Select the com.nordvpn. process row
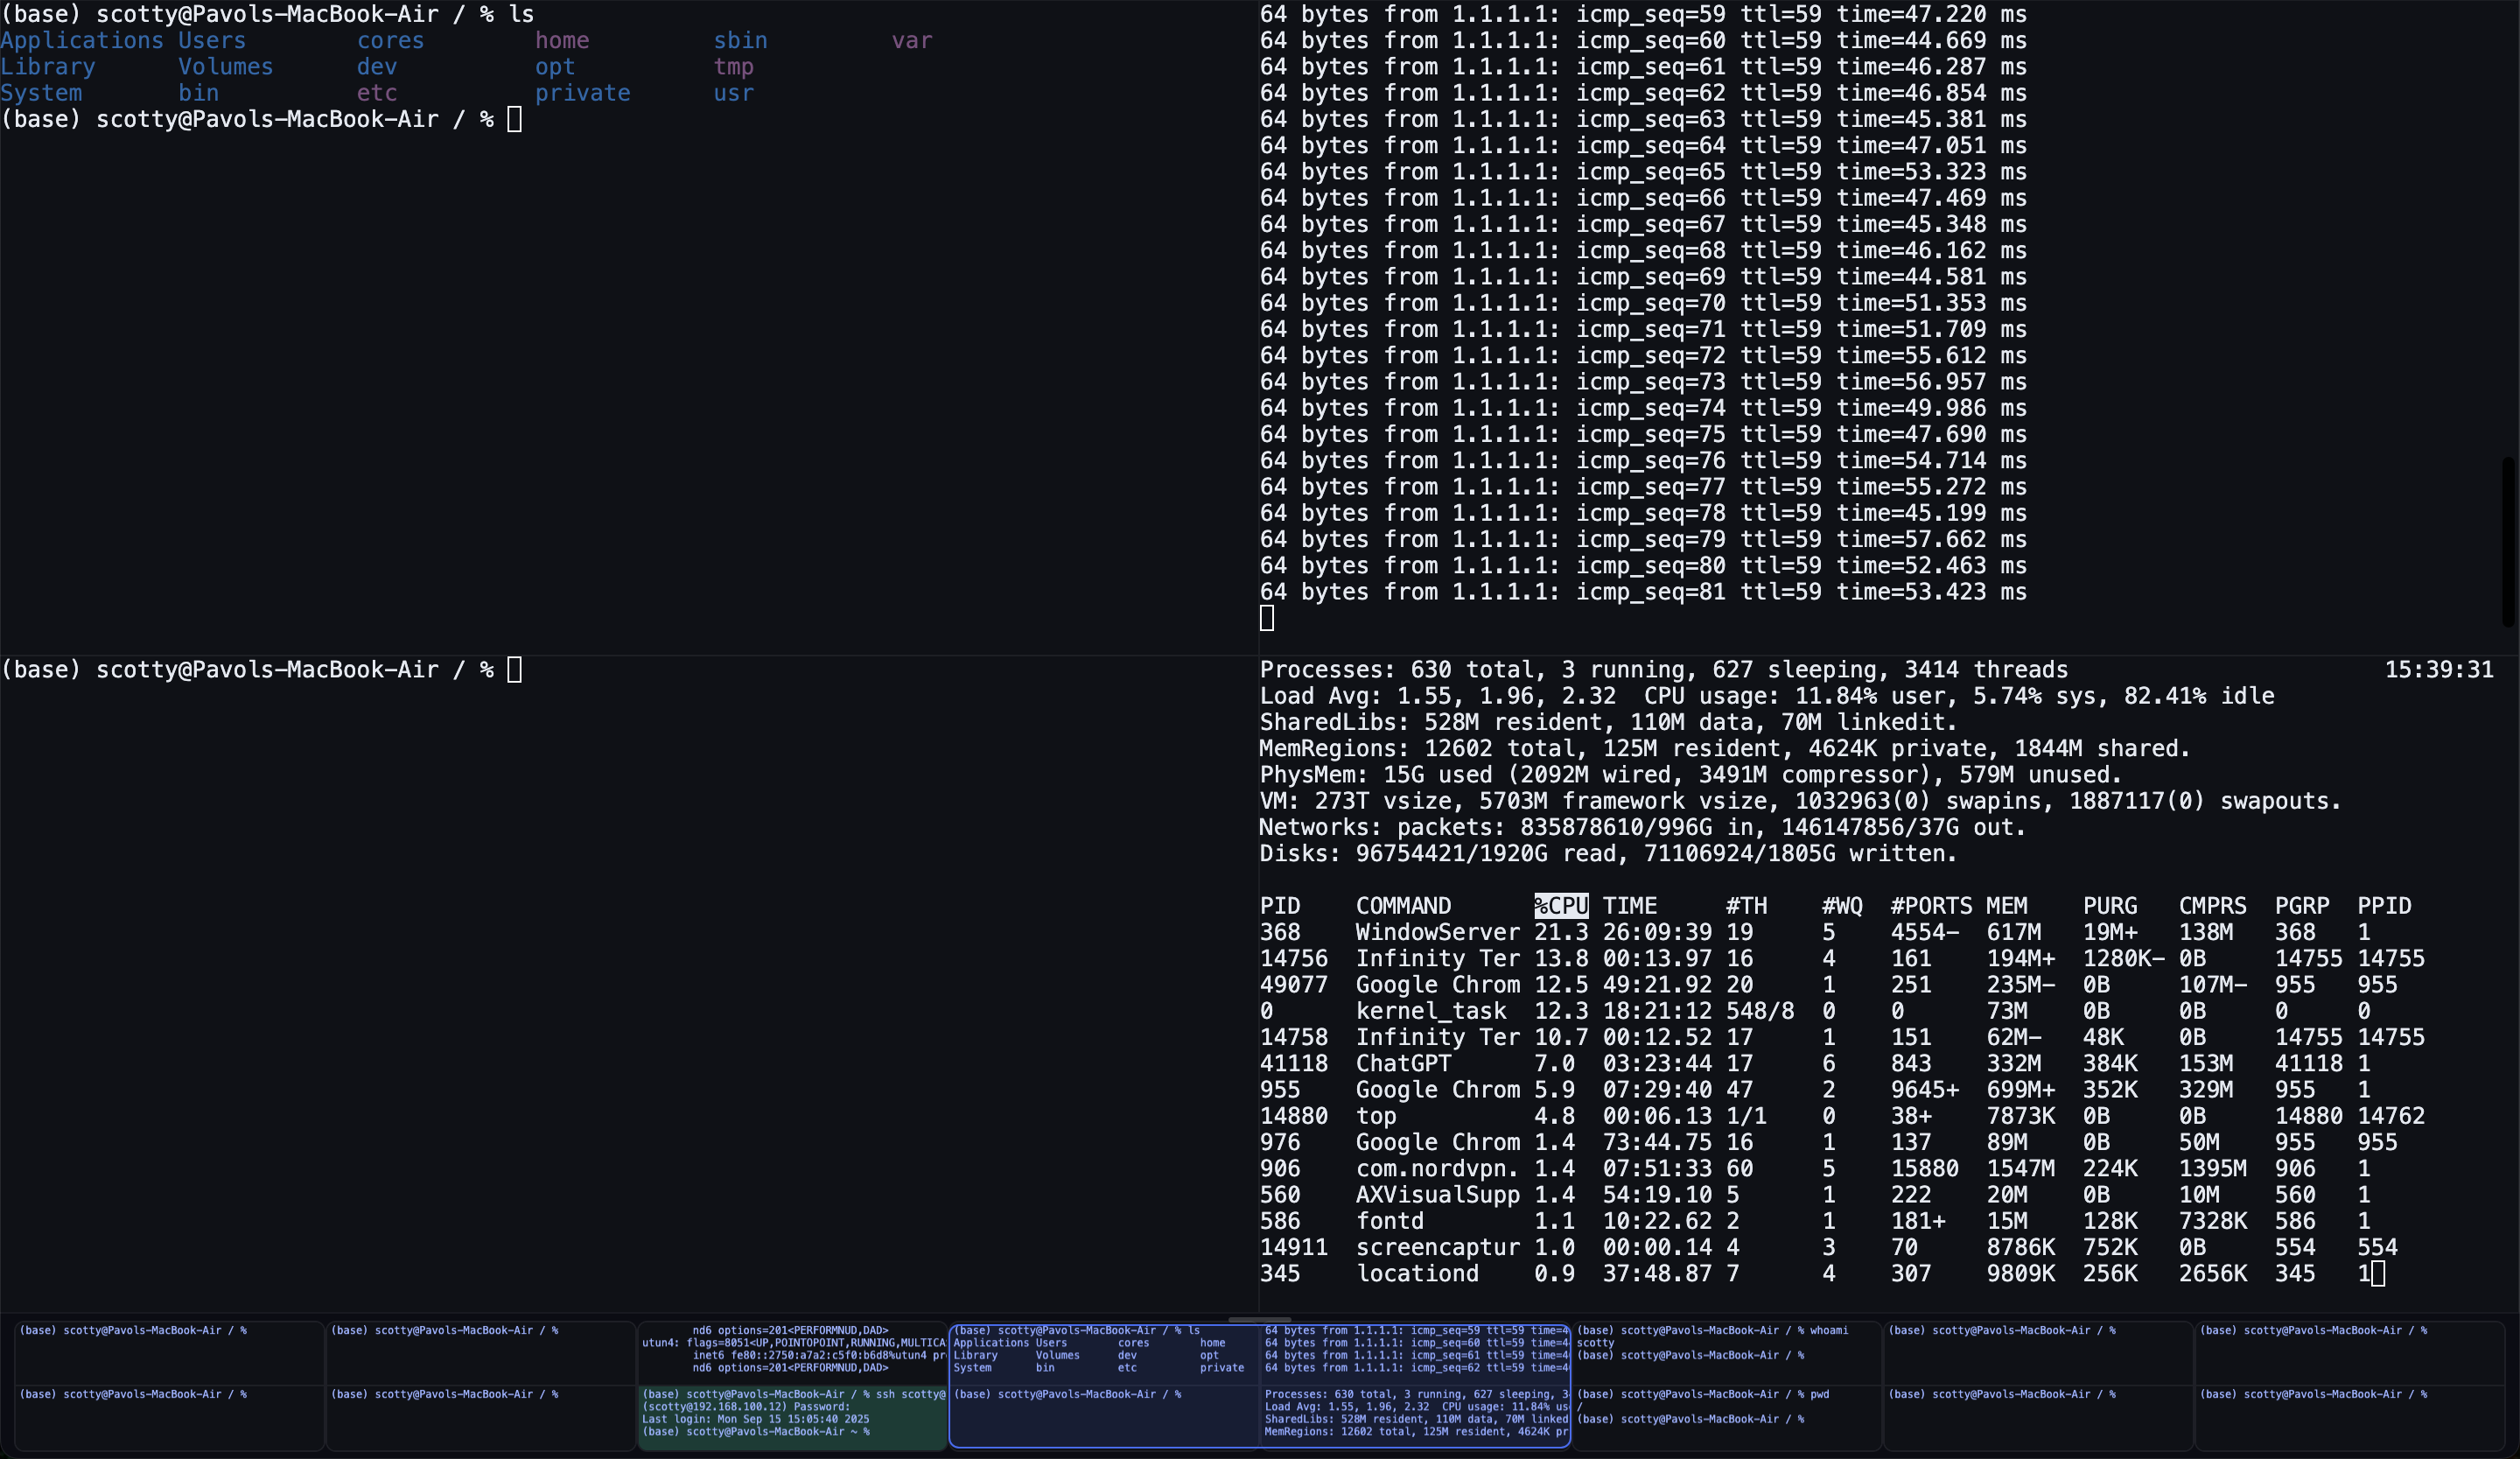 tap(1437, 1168)
